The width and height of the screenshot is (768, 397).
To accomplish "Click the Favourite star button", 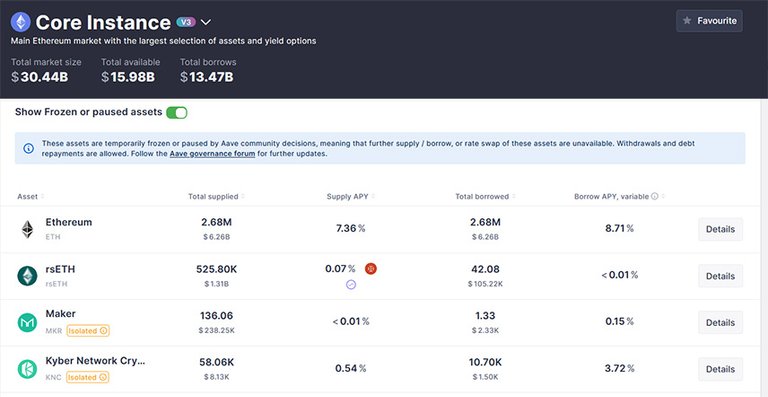I will point(709,21).
